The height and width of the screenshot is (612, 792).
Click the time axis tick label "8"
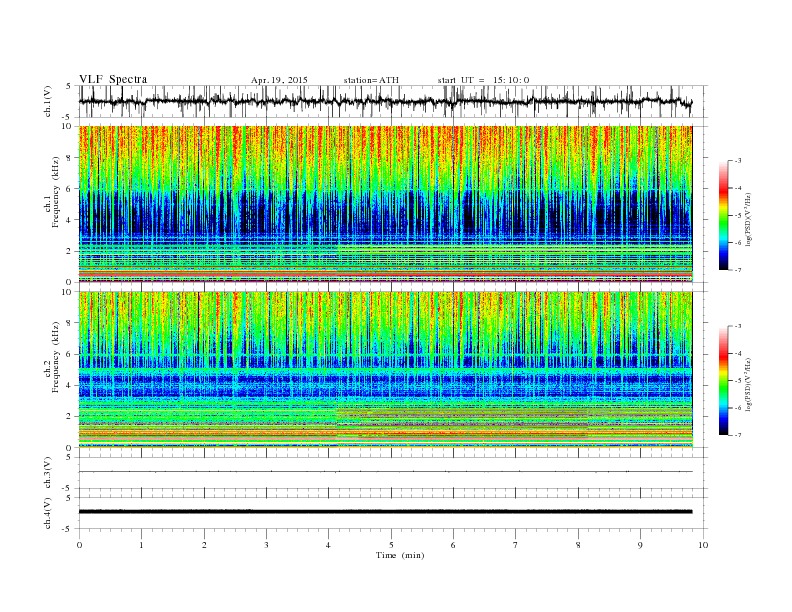(578, 545)
